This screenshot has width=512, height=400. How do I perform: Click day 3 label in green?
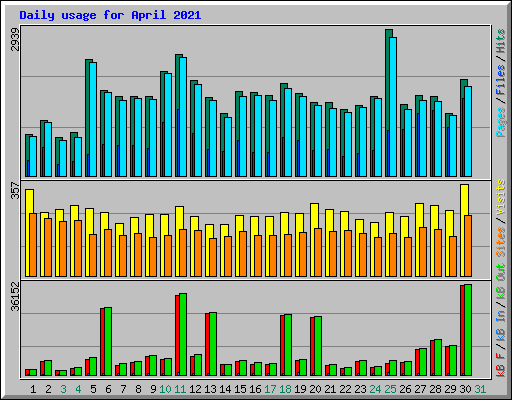[x=63, y=389]
